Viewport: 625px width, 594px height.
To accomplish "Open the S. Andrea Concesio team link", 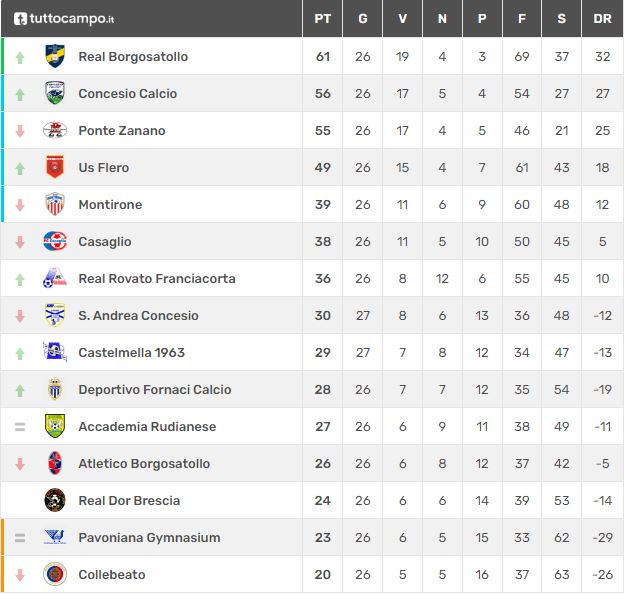I will (138, 315).
